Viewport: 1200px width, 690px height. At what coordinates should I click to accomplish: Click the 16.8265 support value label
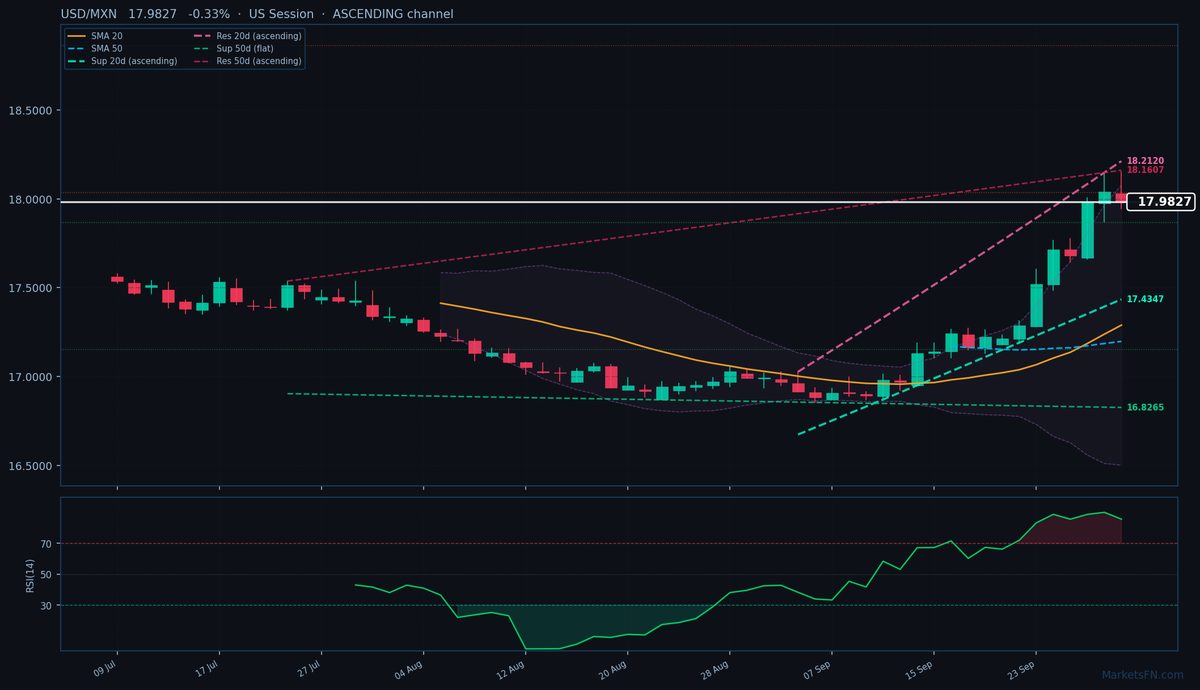(1145, 408)
